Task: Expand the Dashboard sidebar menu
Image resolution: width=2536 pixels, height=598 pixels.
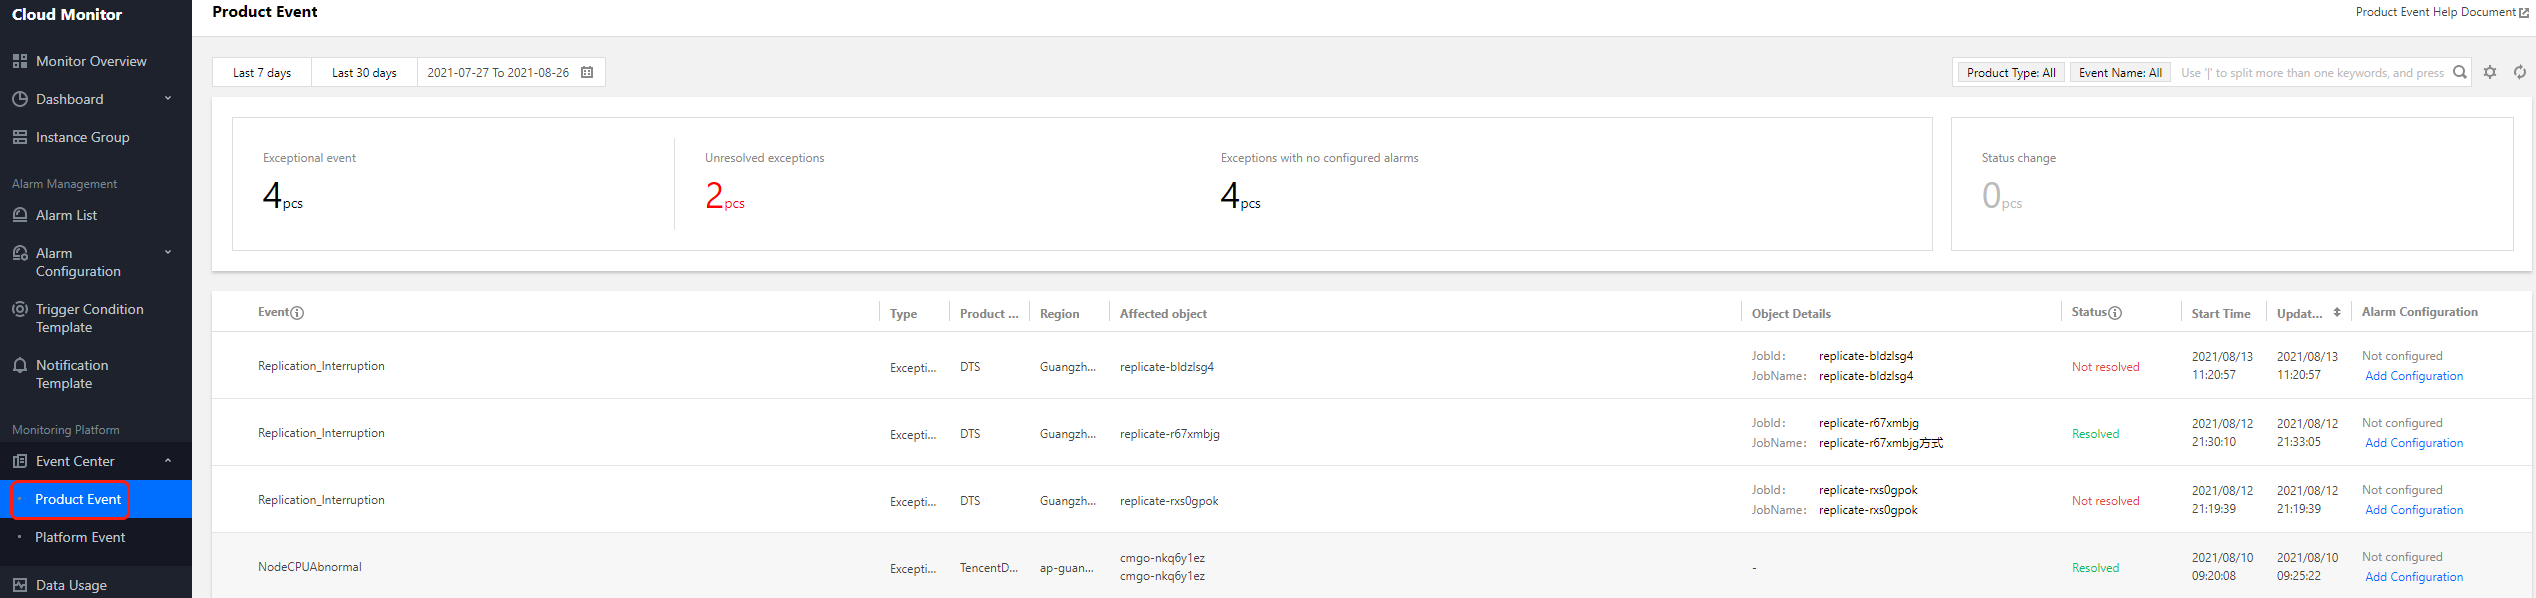Action: 168,99
